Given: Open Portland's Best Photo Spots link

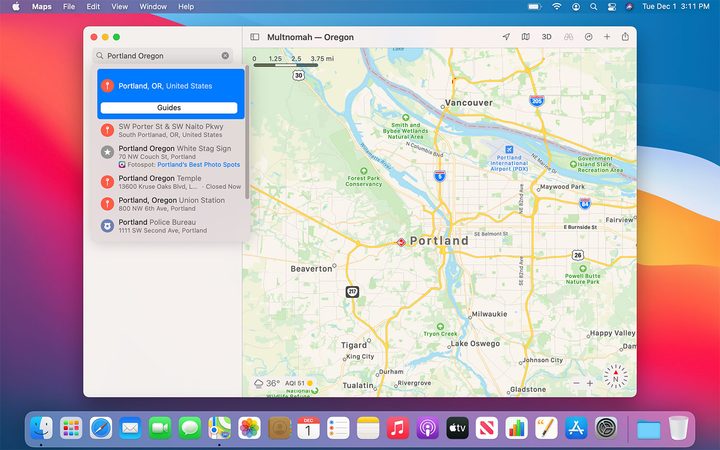Looking at the screenshot, I should (198, 164).
